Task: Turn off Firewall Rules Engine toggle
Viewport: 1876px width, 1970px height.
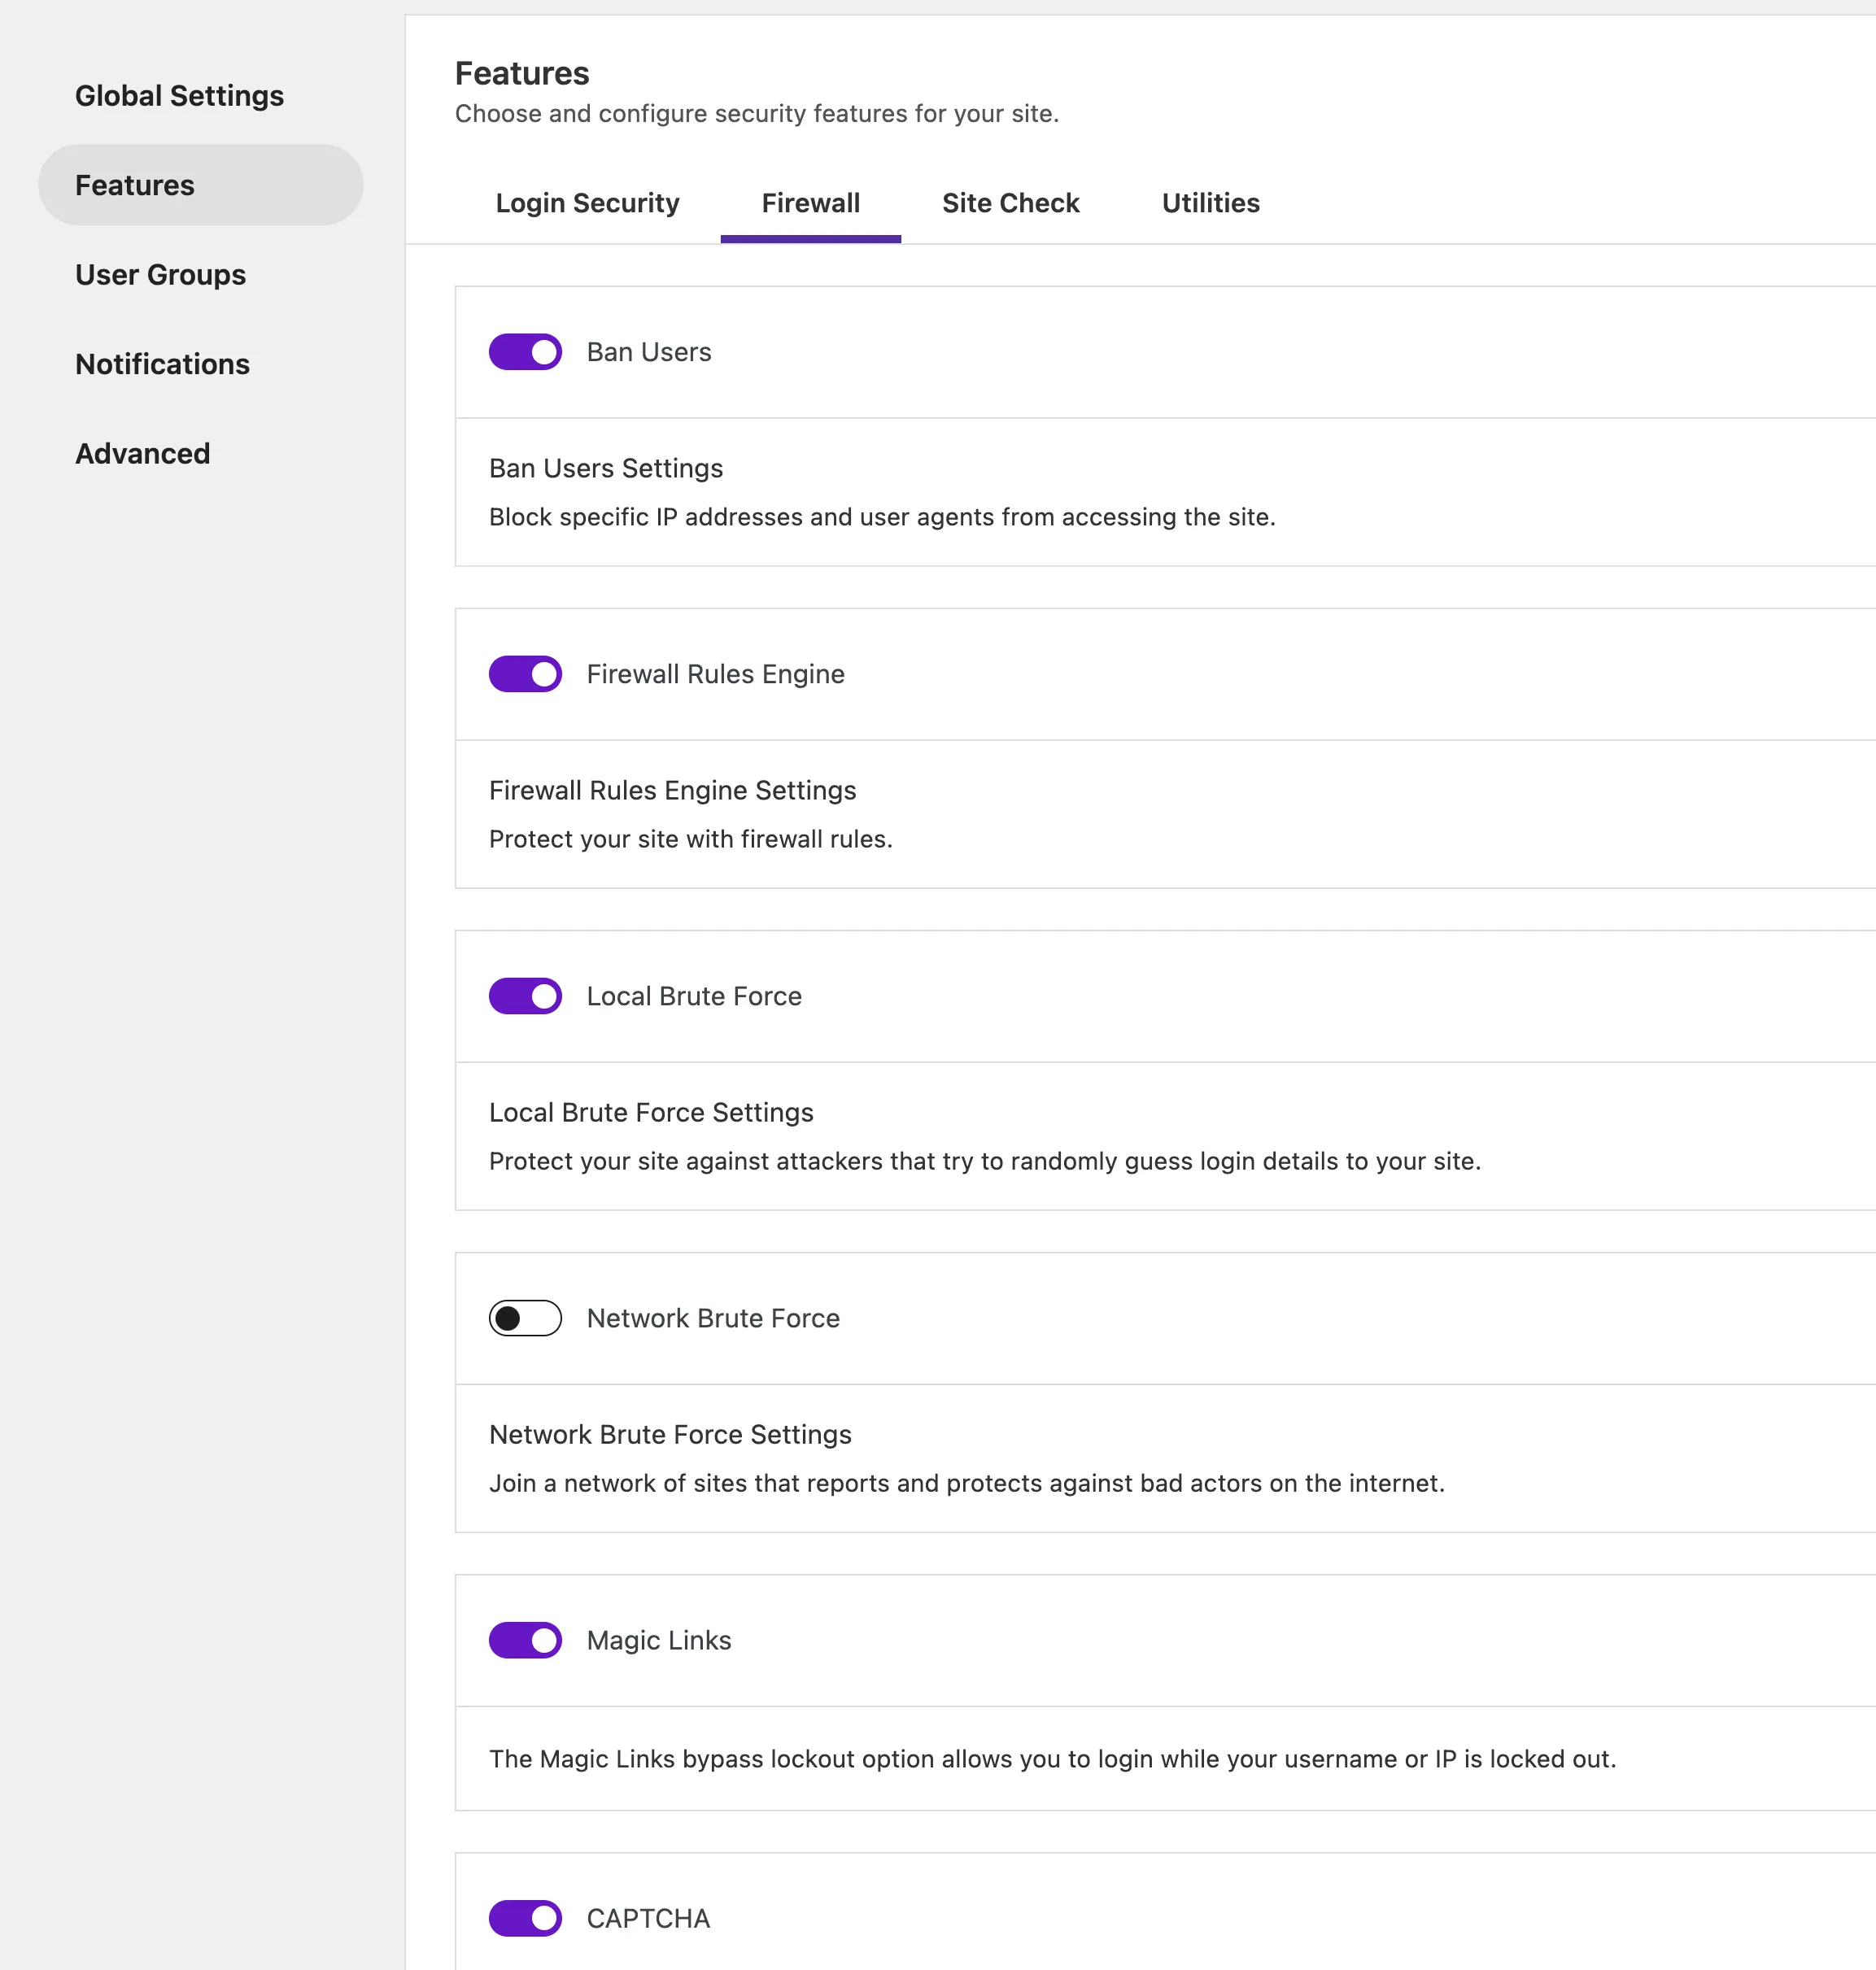Action: pos(525,674)
